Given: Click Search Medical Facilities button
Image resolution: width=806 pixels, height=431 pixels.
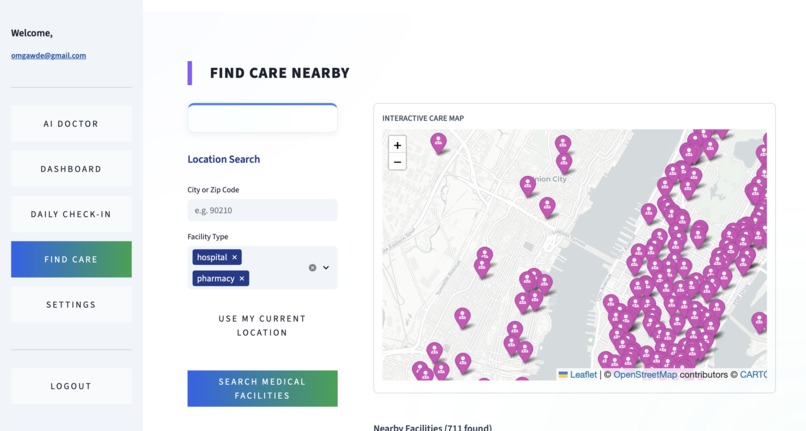Looking at the screenshot, I should point(262,388).
